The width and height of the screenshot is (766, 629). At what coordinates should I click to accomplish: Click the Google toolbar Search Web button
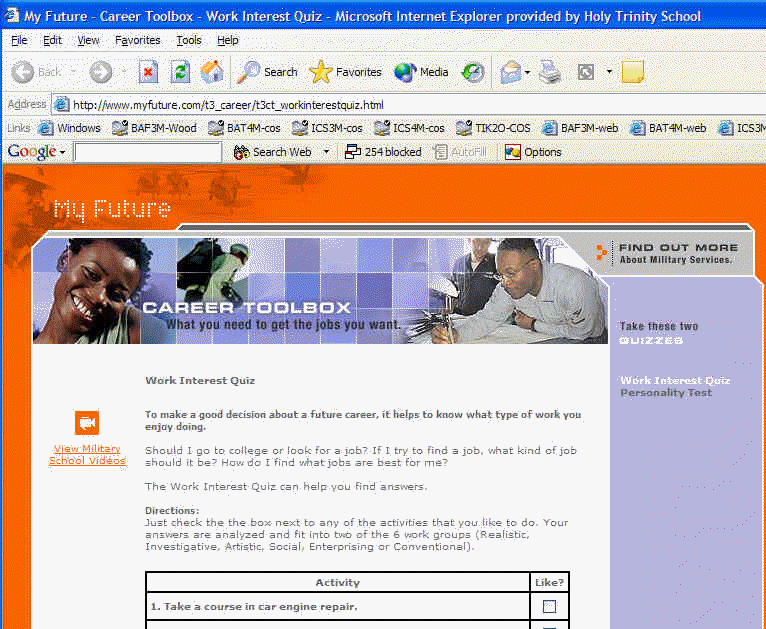(x=273, y=152)
